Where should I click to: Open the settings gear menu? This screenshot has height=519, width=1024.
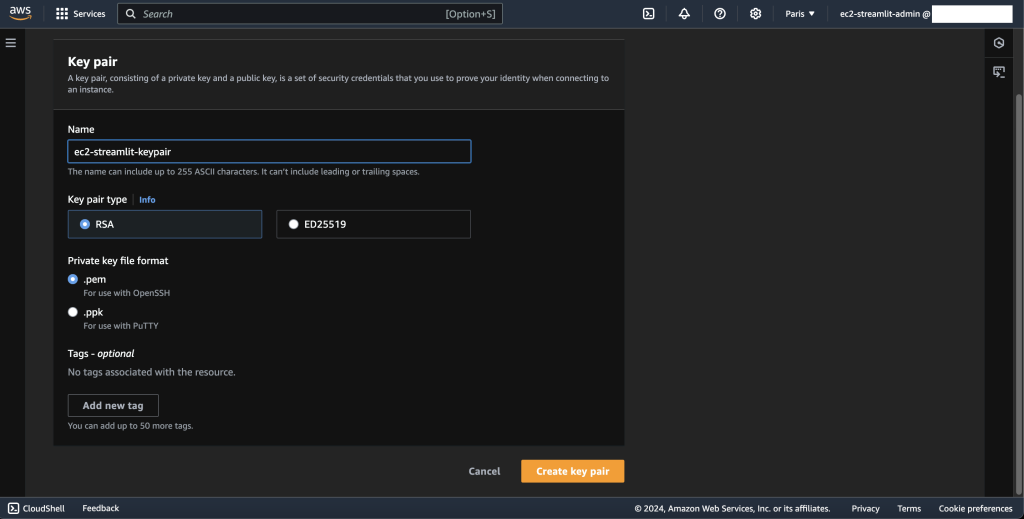(756, 14)
